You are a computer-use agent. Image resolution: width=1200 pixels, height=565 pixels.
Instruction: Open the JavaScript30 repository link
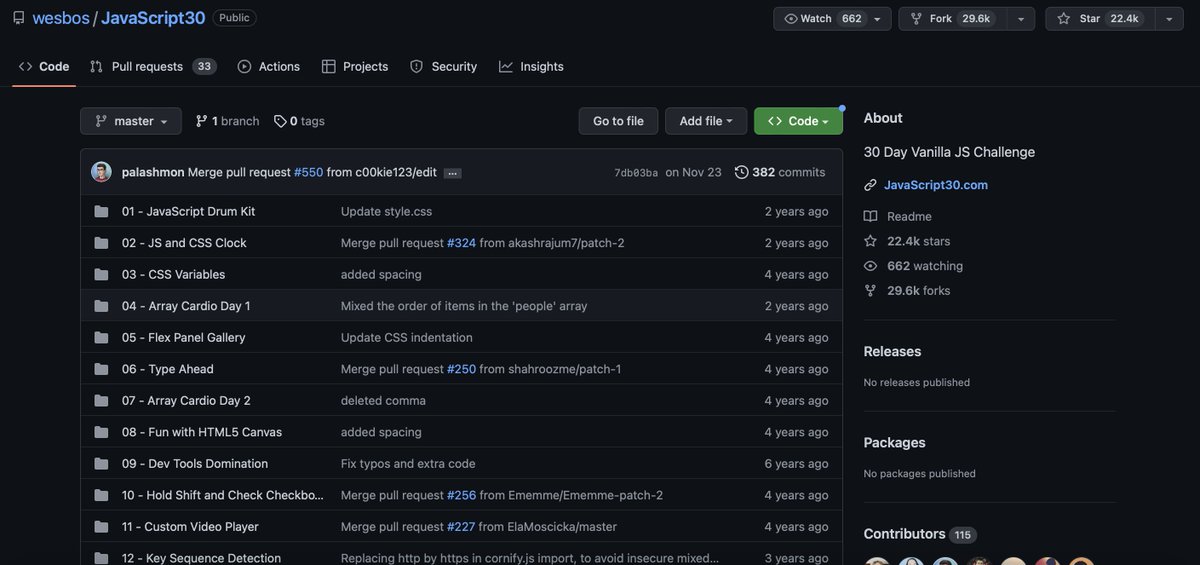tap(153, 18)
